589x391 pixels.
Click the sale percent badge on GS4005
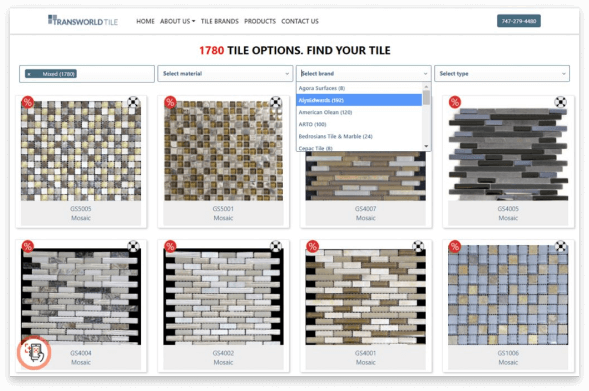tap(455, 102)
